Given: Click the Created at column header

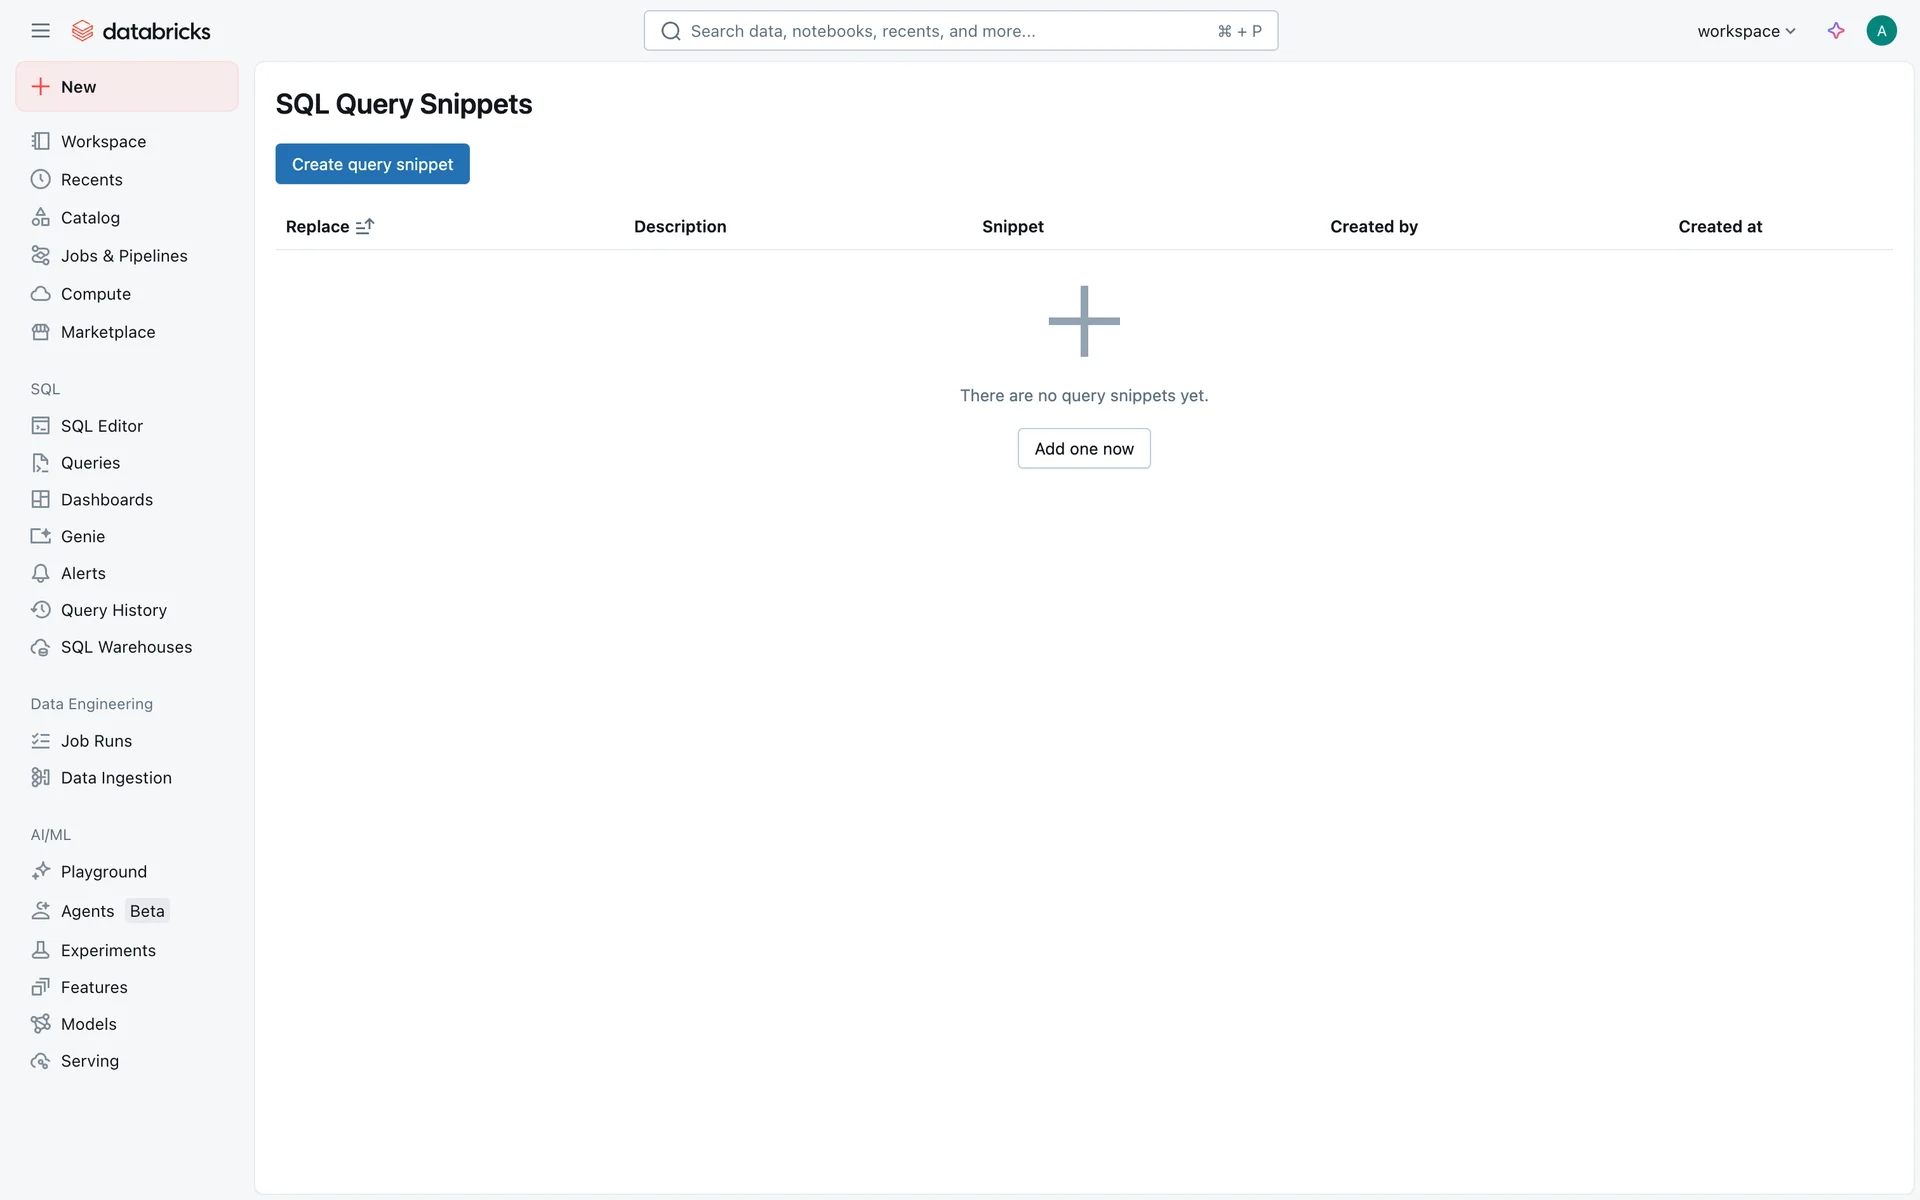Looking at the screenshot, I should coord(1719,226).
